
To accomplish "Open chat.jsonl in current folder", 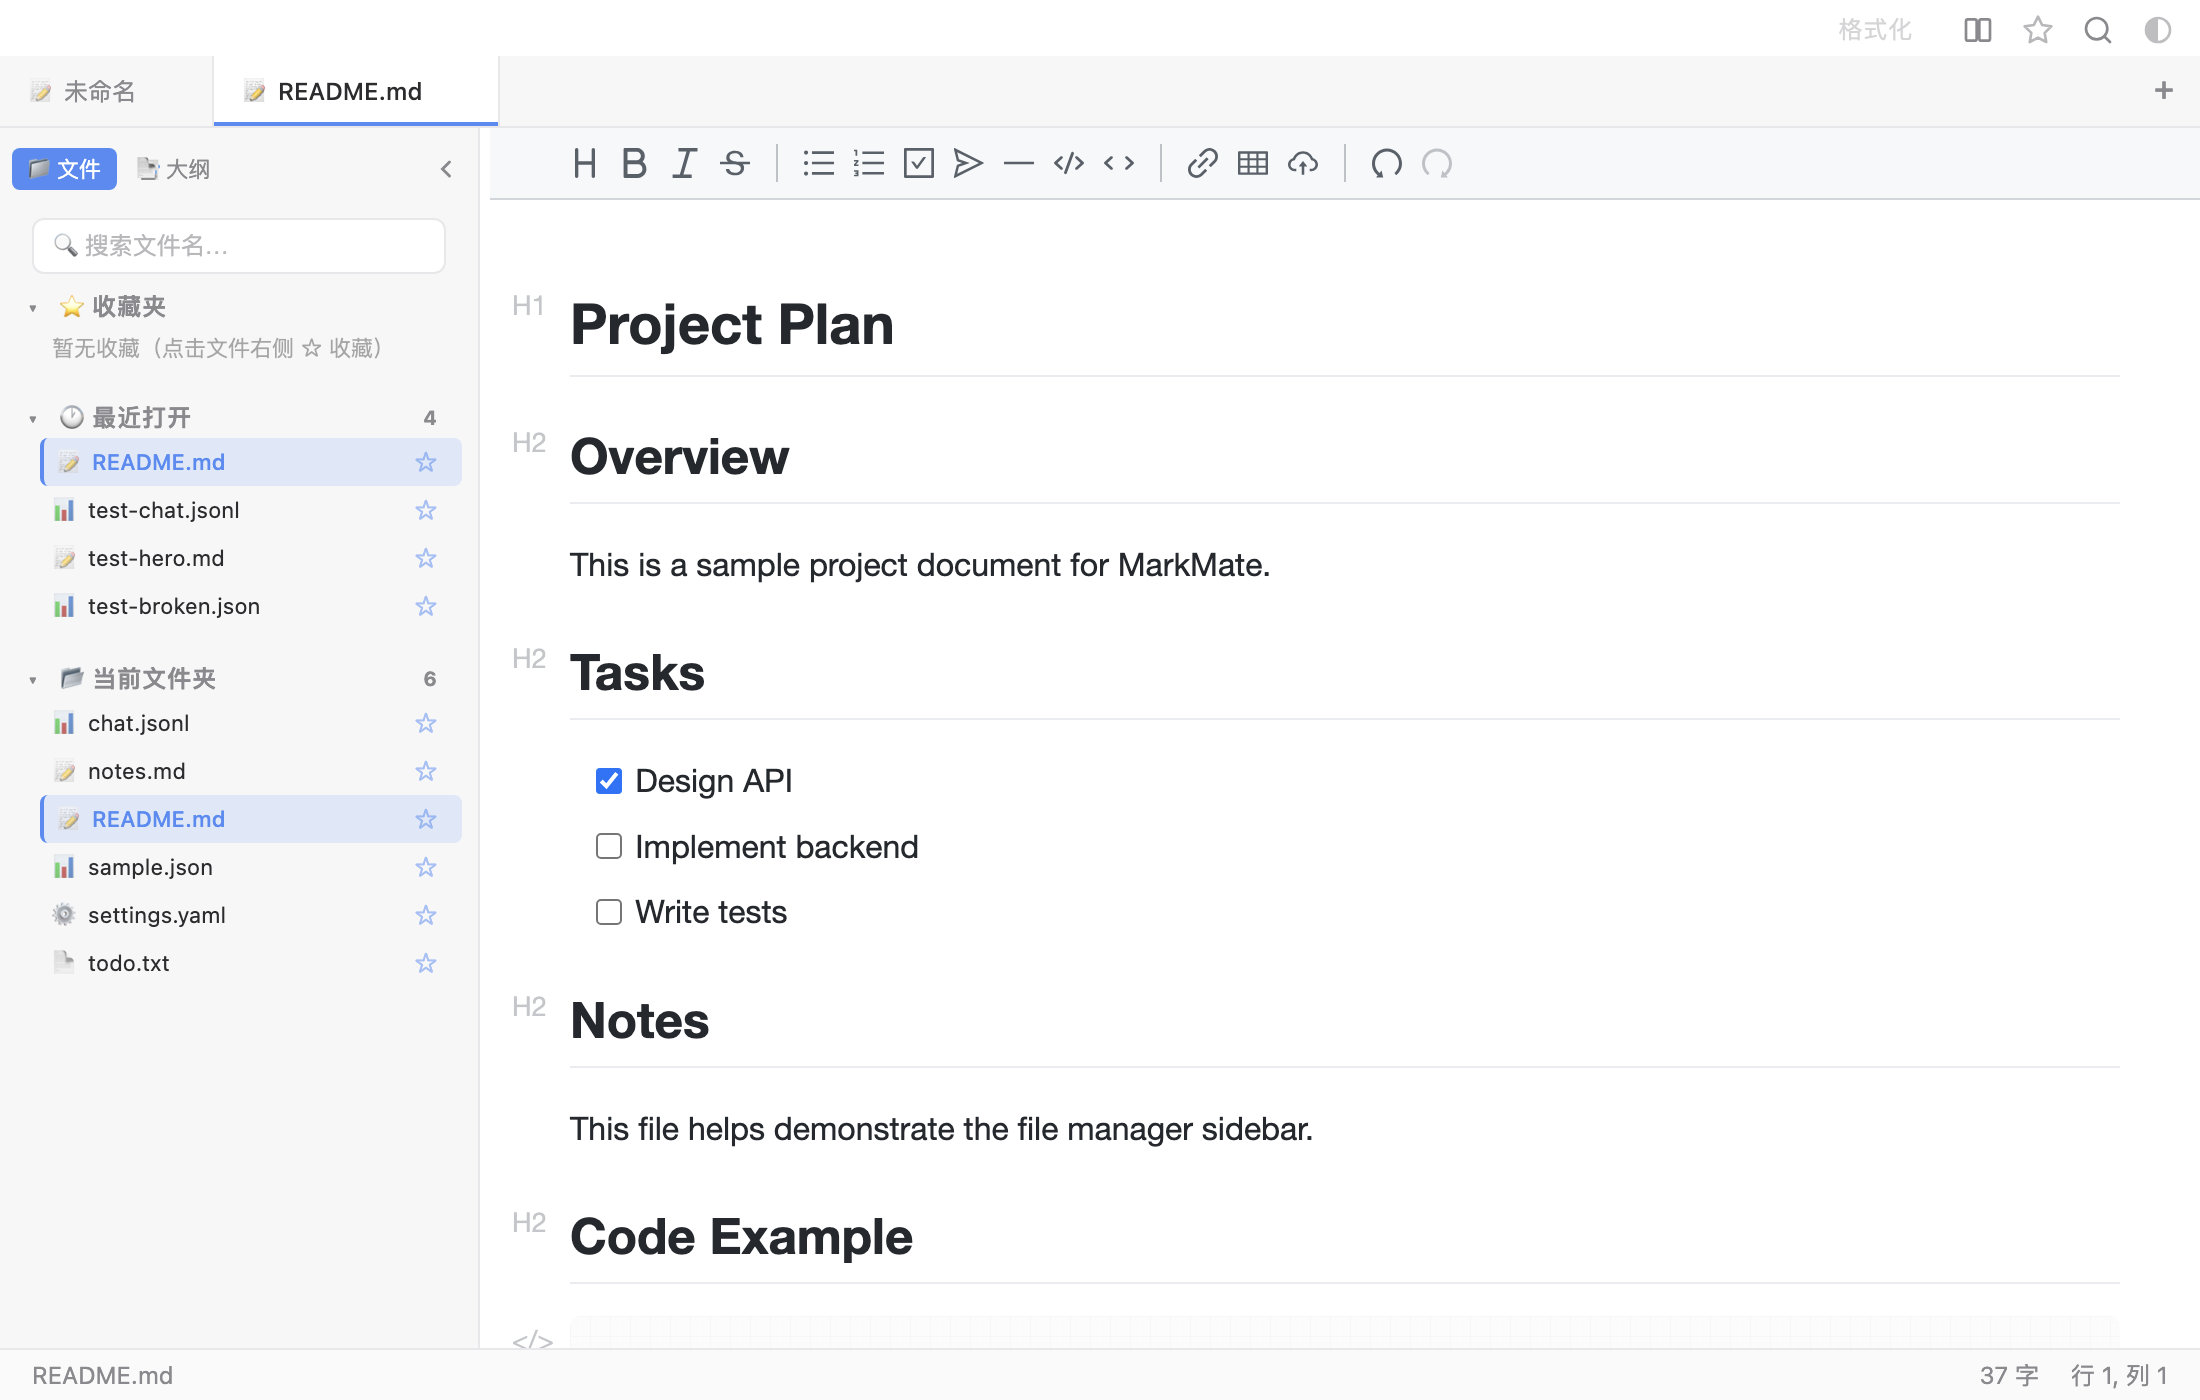I will pyautogui.click(x=251, y=723).
